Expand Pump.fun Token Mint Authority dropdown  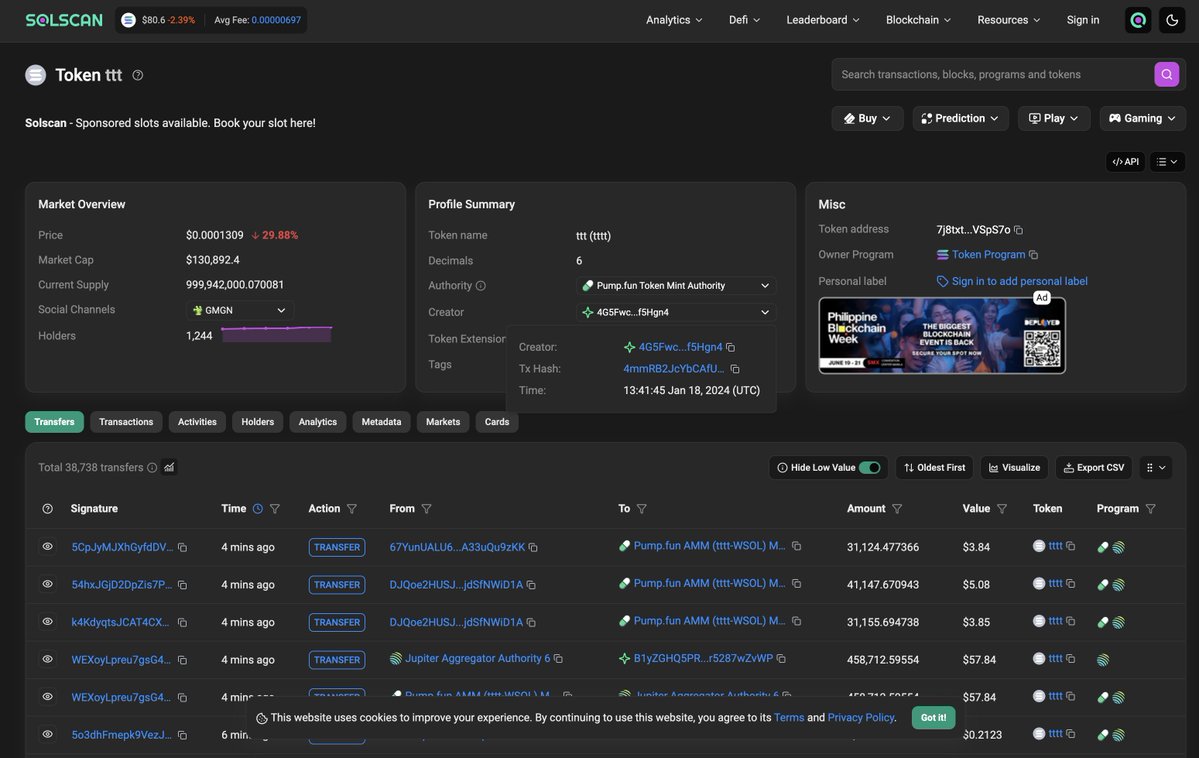coord(675,286)
